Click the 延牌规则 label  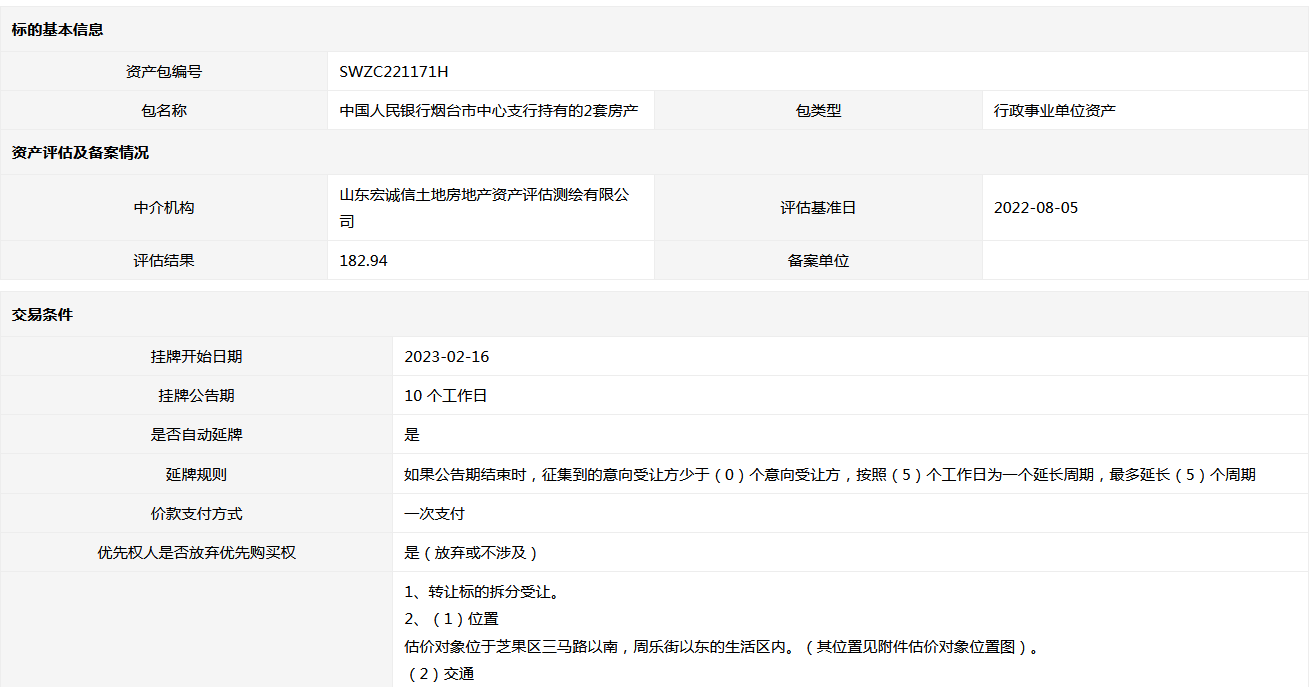196,475
